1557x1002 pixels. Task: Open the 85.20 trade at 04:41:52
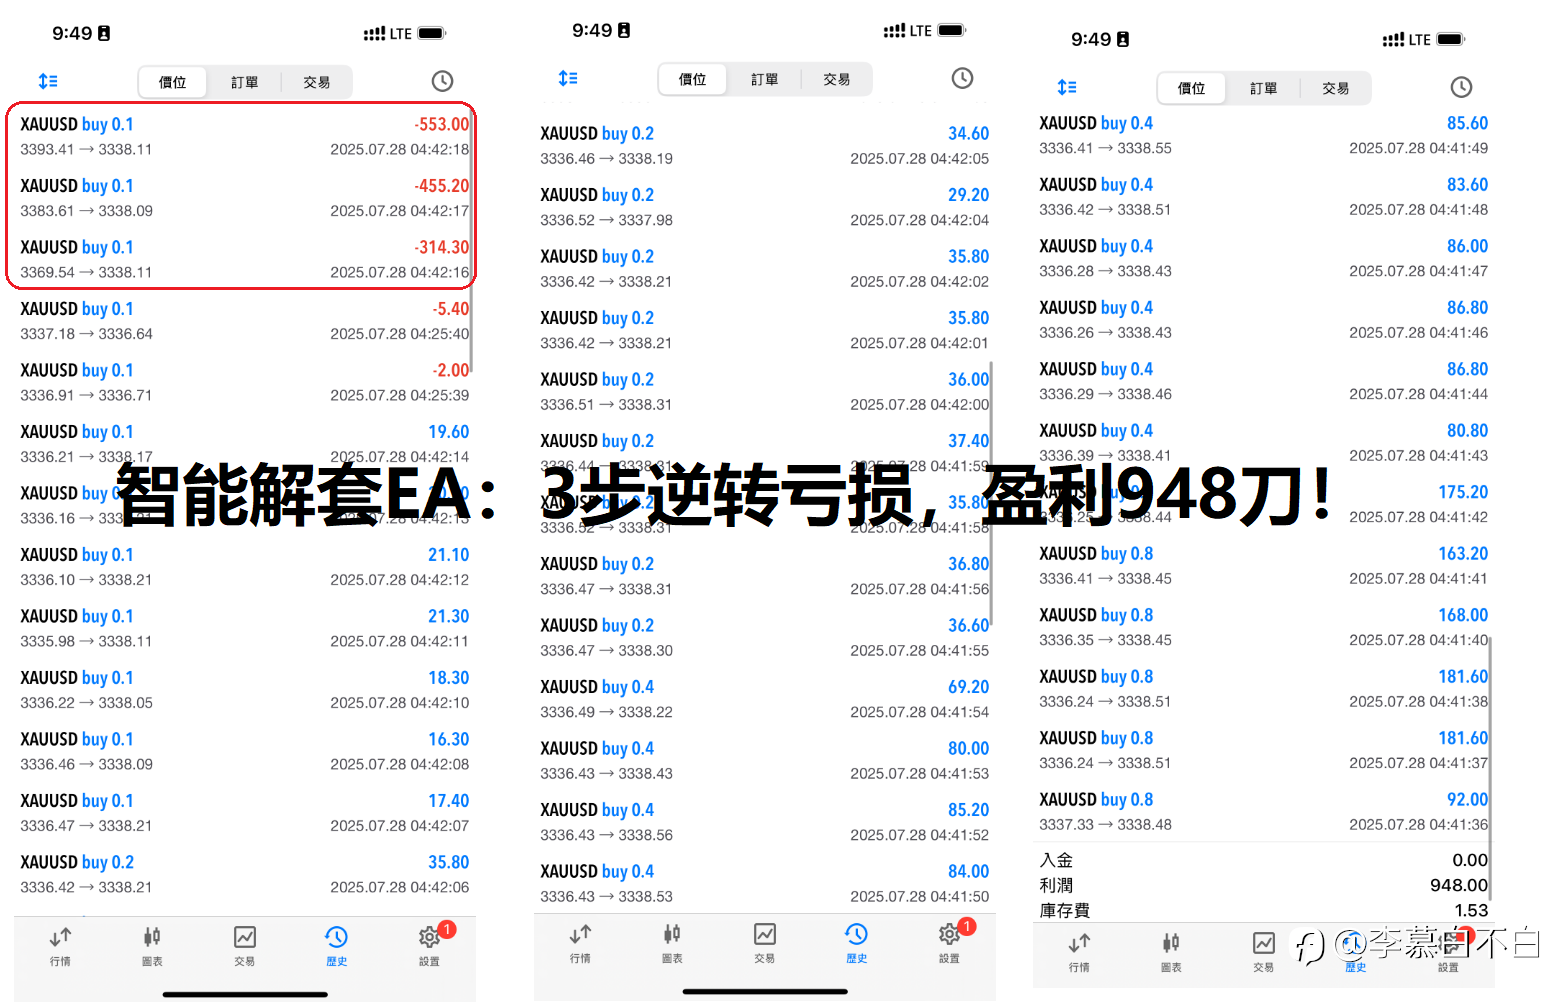pyautogui.click(x=764, y=822)
